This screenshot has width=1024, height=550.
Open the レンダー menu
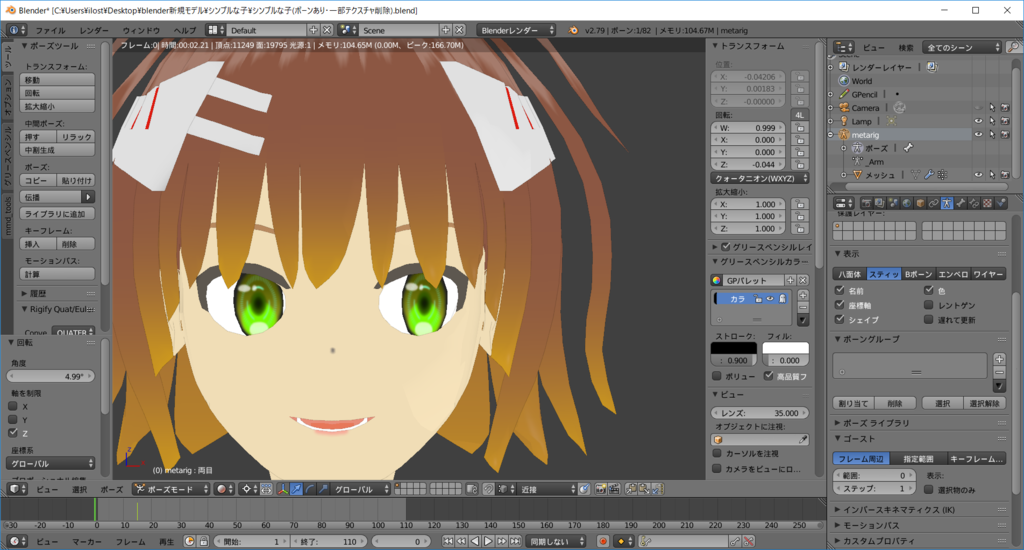pyautogui.click(x=94, y=30)
